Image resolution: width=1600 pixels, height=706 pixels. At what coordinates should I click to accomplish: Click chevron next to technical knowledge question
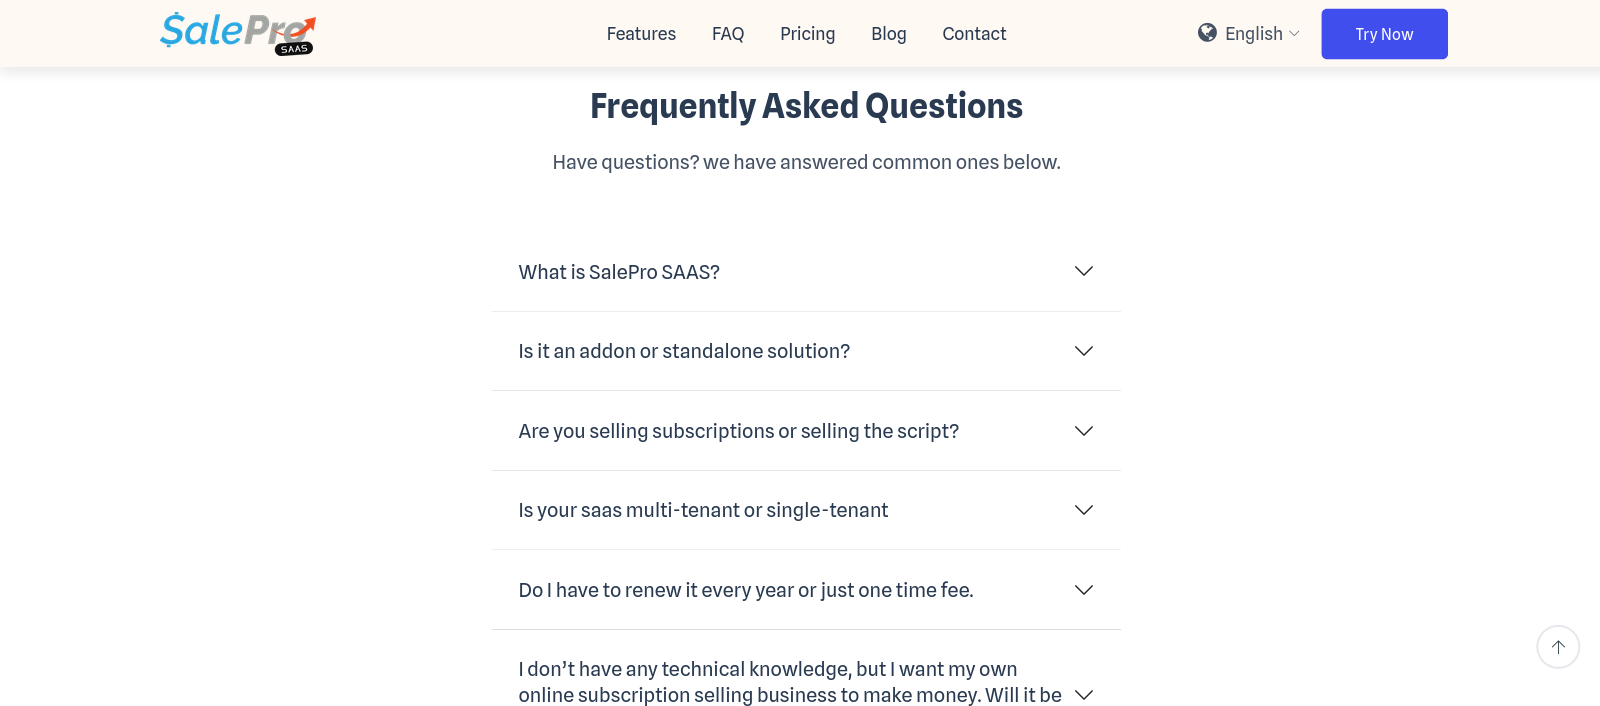pos(1083,695)
